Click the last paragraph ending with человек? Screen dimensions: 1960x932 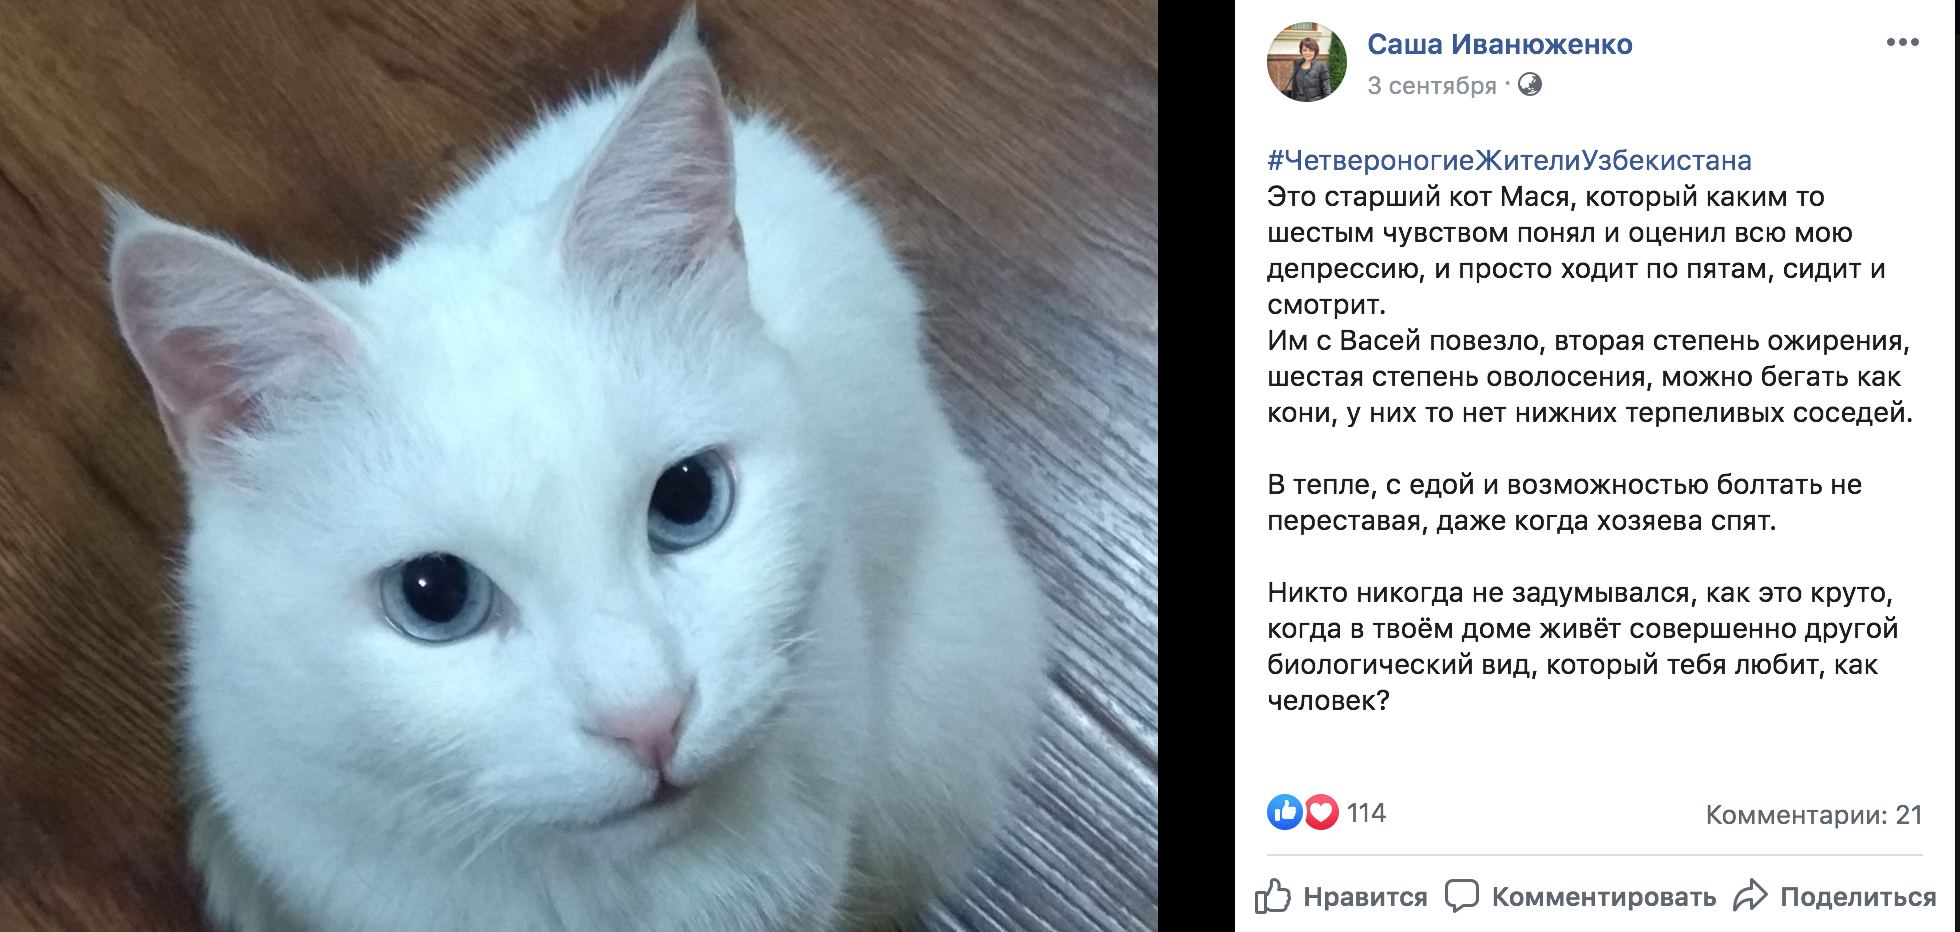1582,647
